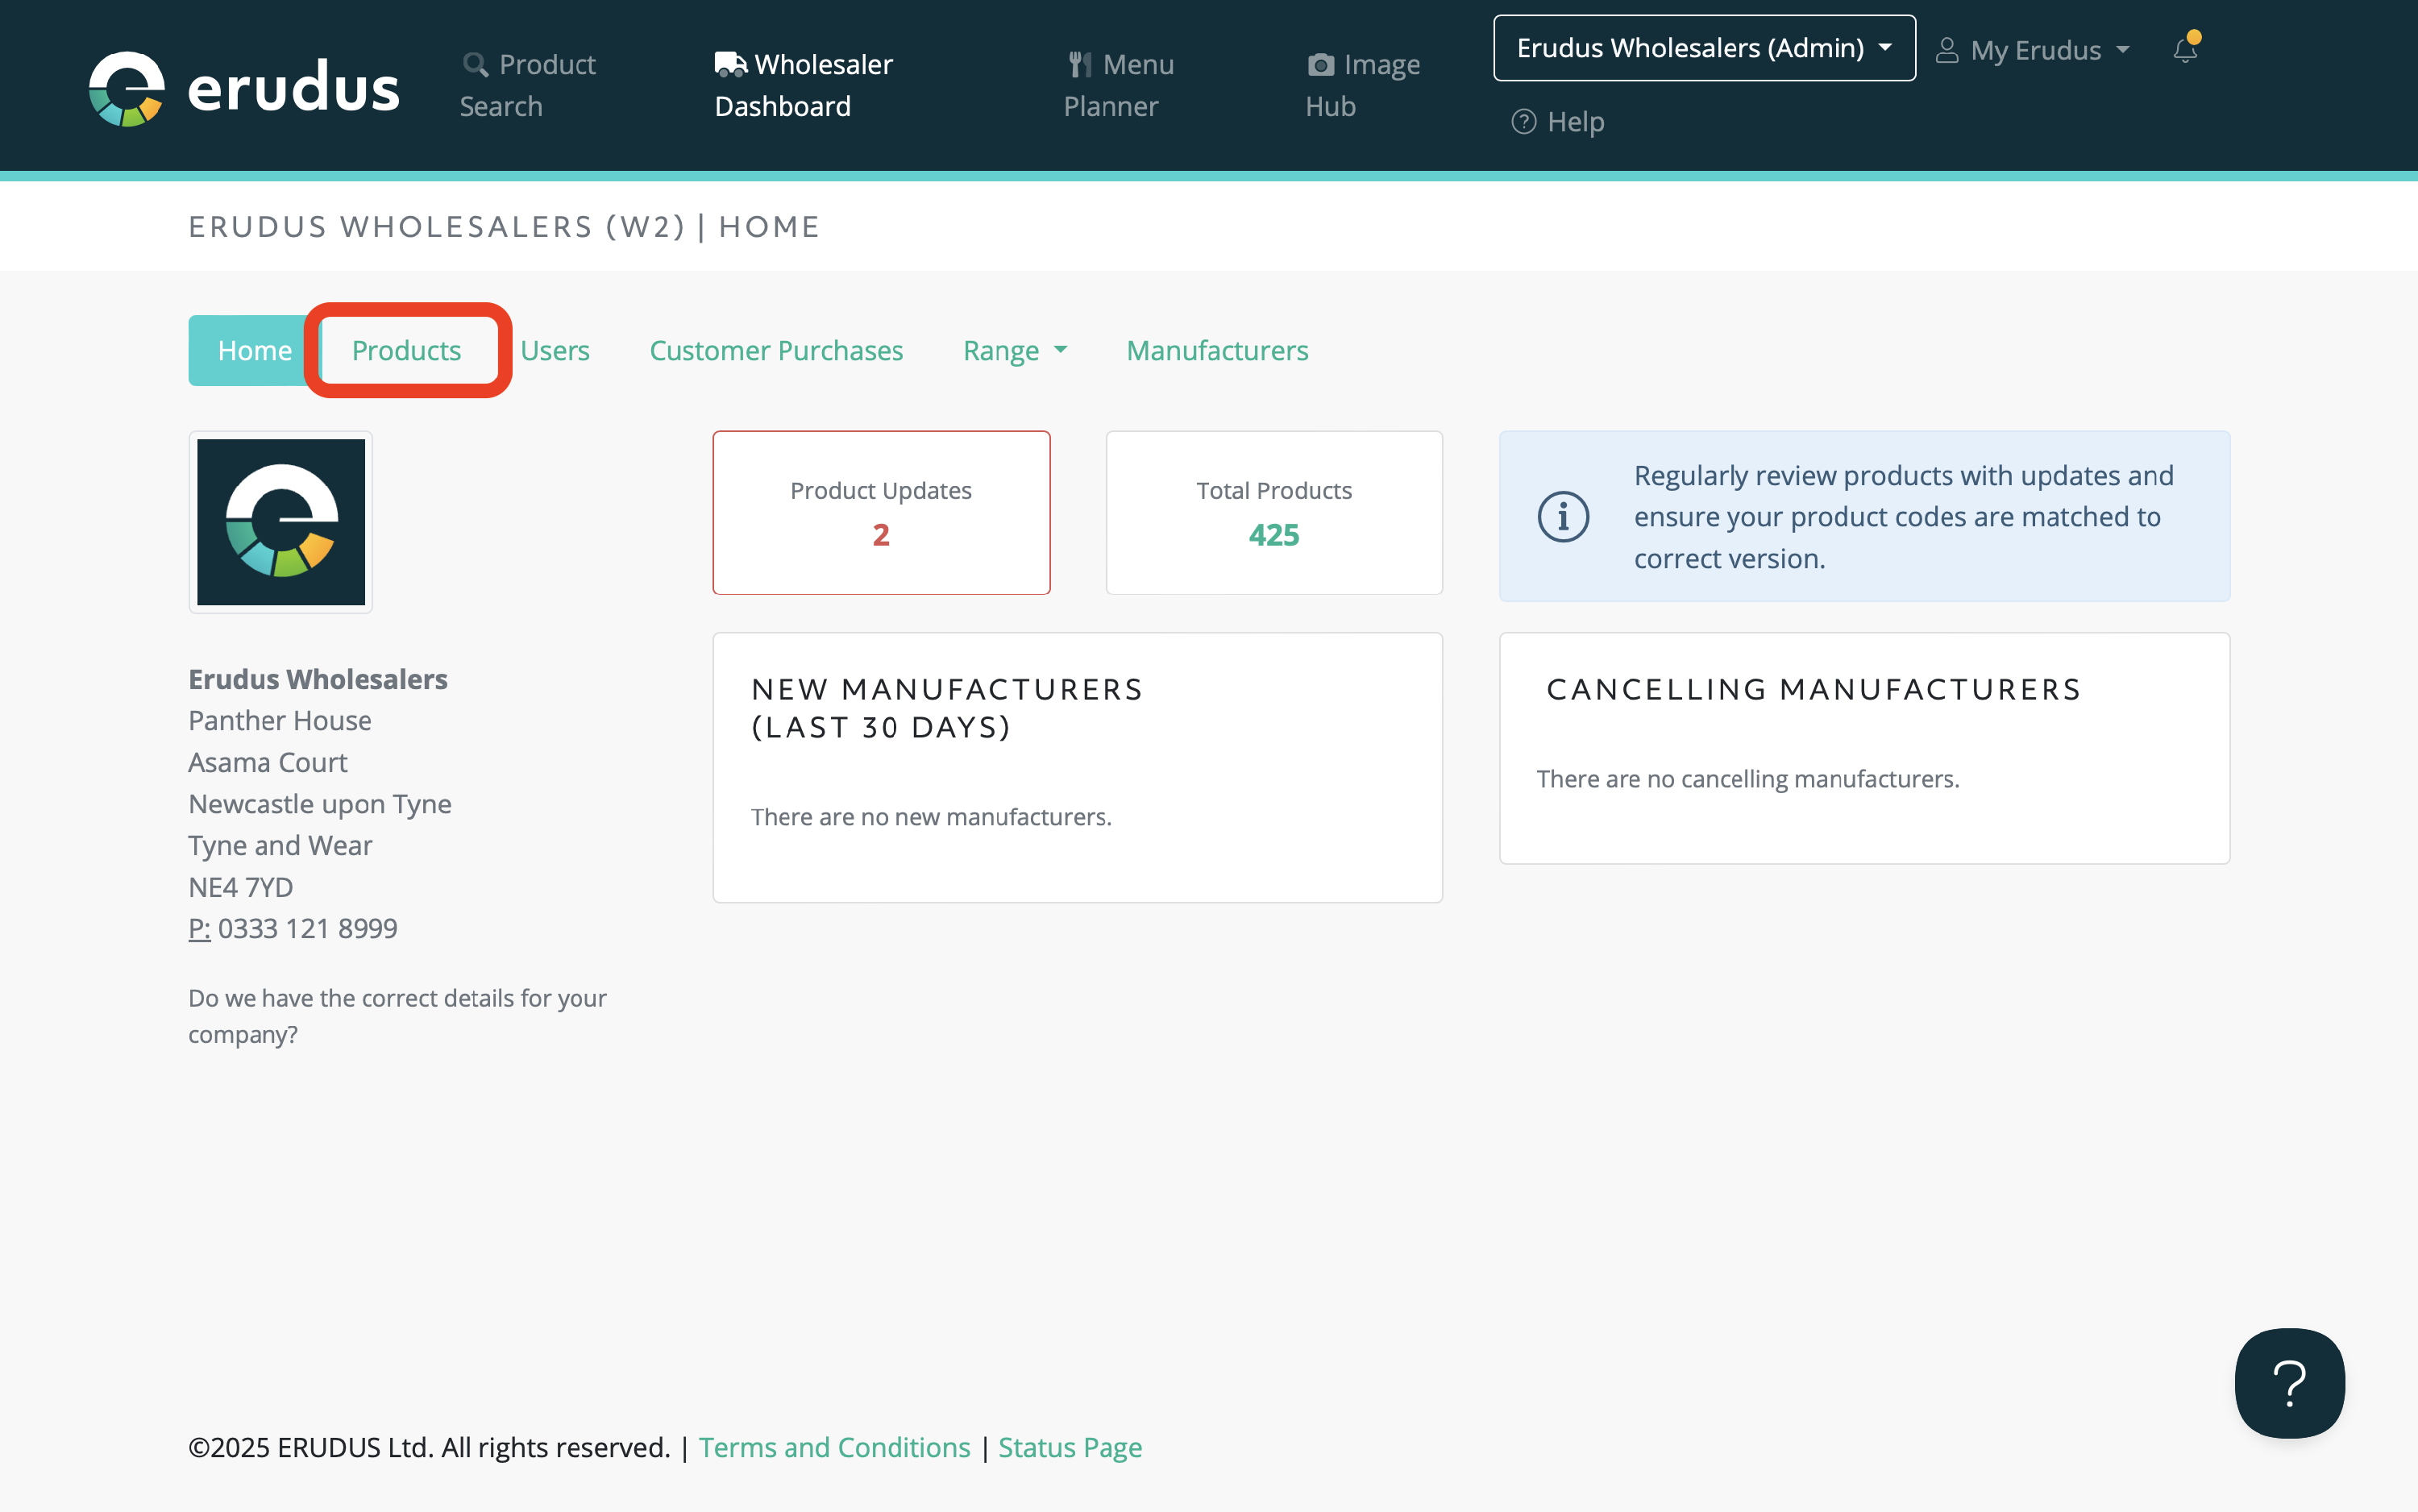Go to Customer Purchases tab
Image resolution: width=2418 pixels, height=1512 pixels.
tap(776, 351)
